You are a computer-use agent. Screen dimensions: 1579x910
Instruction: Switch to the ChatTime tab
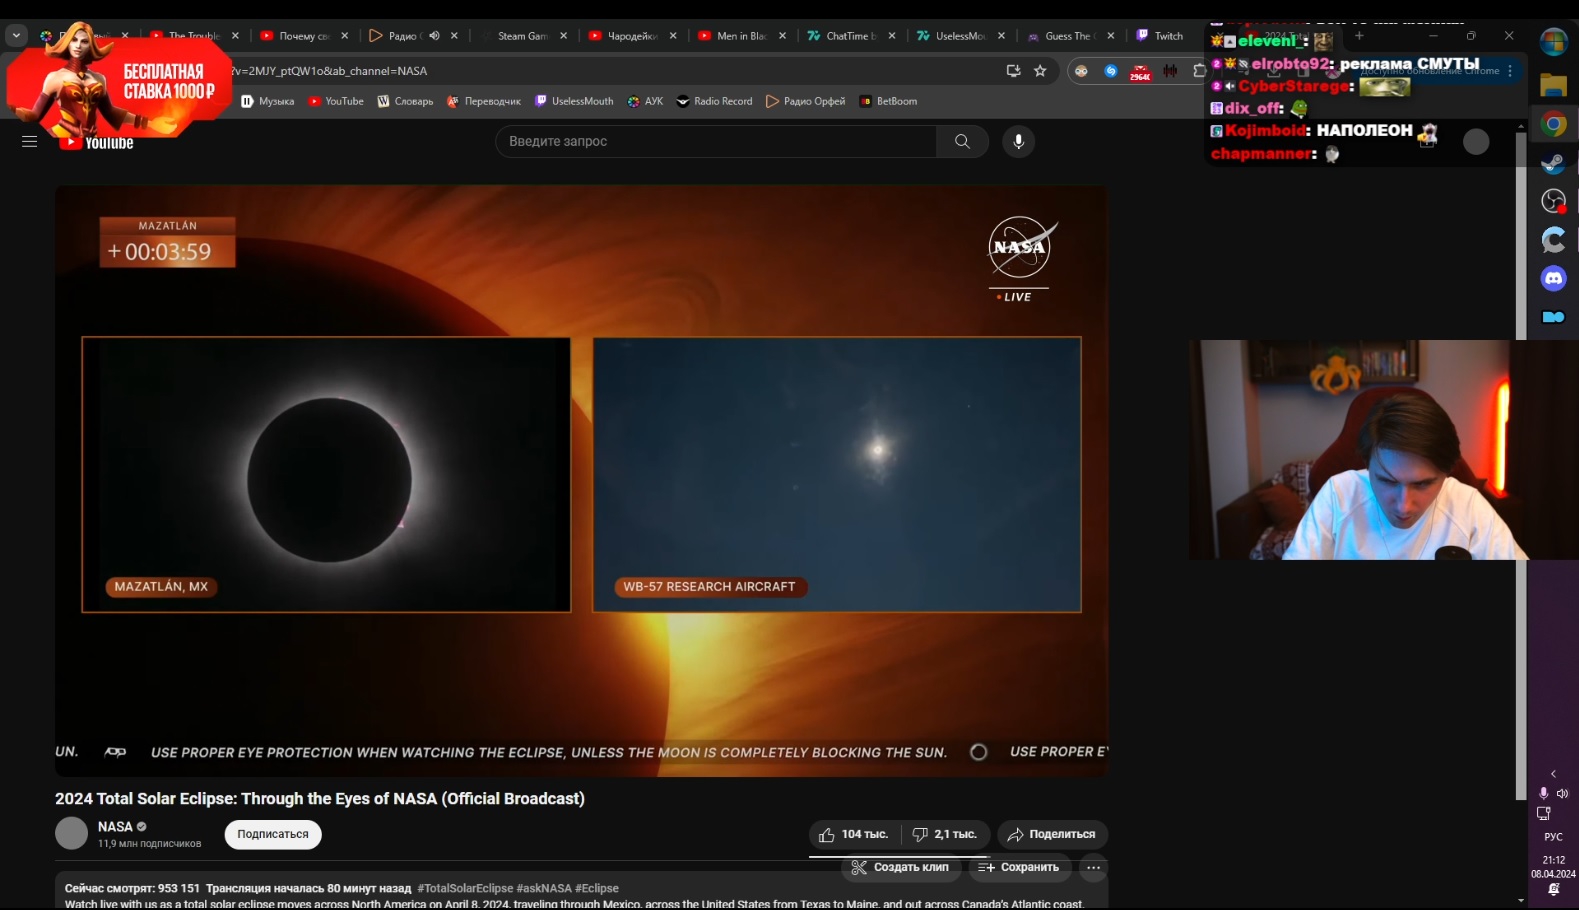point(851,36)
